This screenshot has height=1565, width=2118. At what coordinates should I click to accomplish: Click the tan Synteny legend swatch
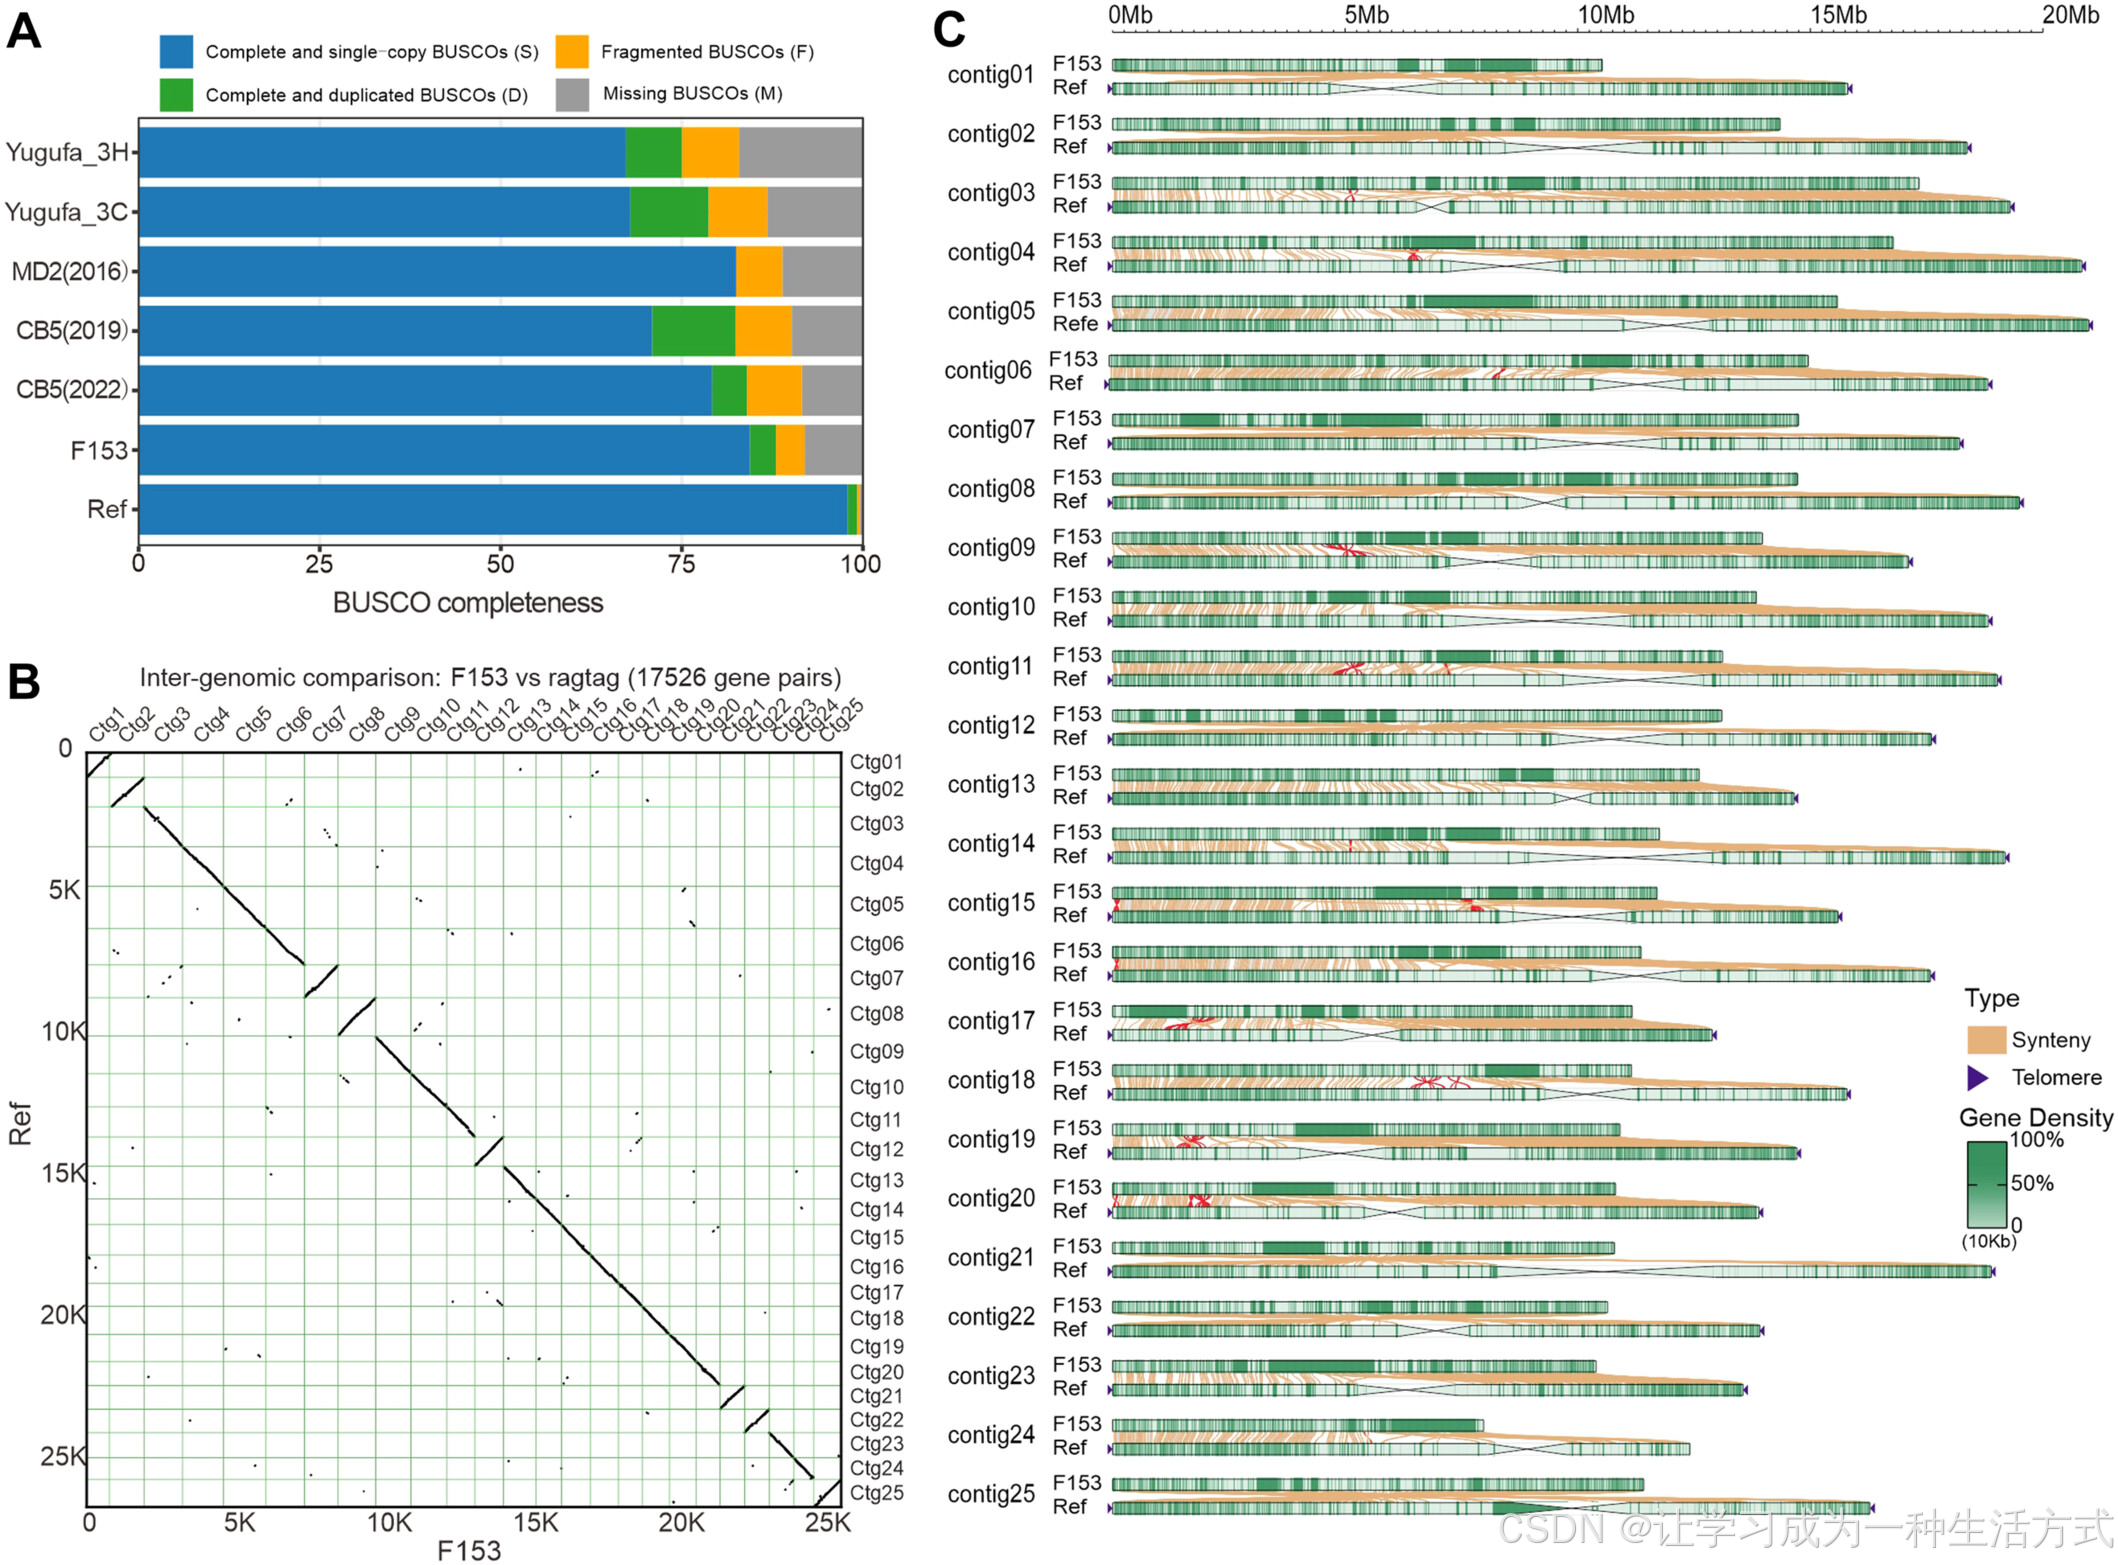click(1985, 1039)
